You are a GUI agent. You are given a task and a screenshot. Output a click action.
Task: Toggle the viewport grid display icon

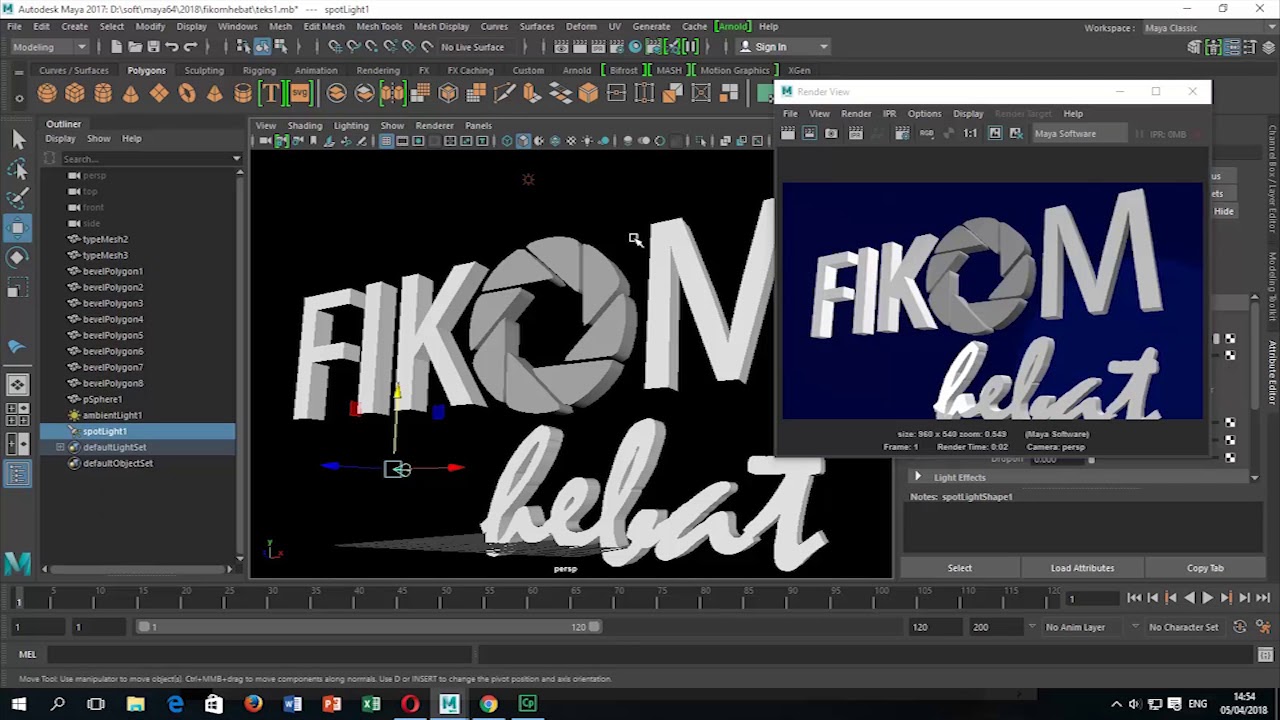tap(386, 141)
